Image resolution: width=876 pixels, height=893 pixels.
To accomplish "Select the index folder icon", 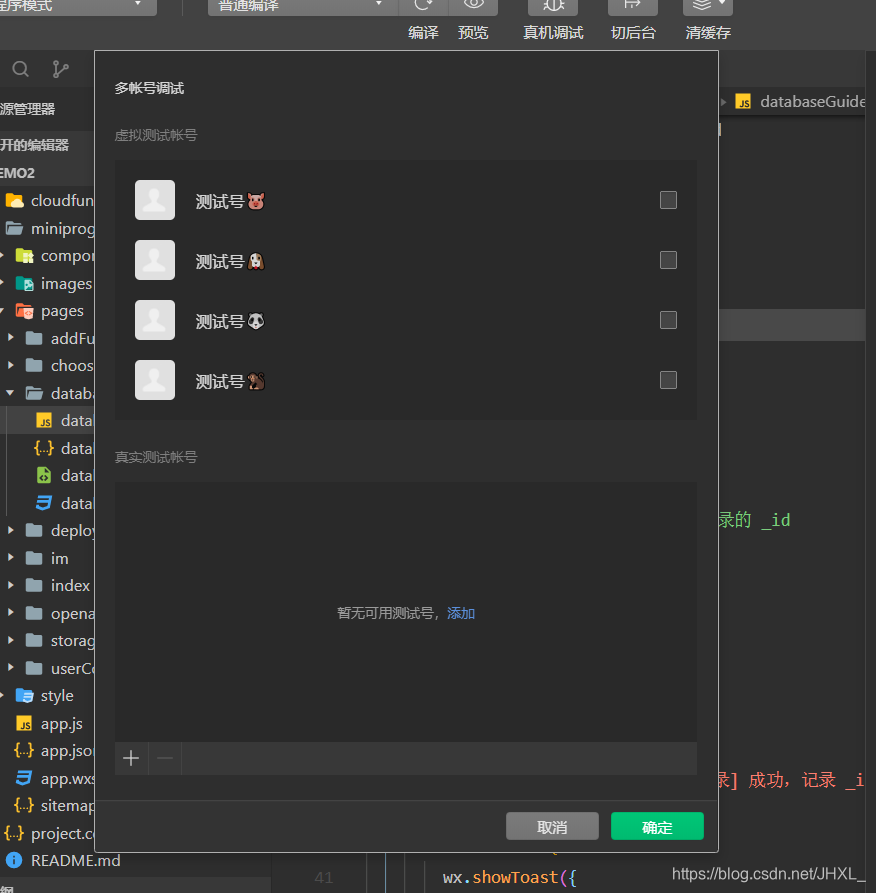I will (x=34, y=585).
